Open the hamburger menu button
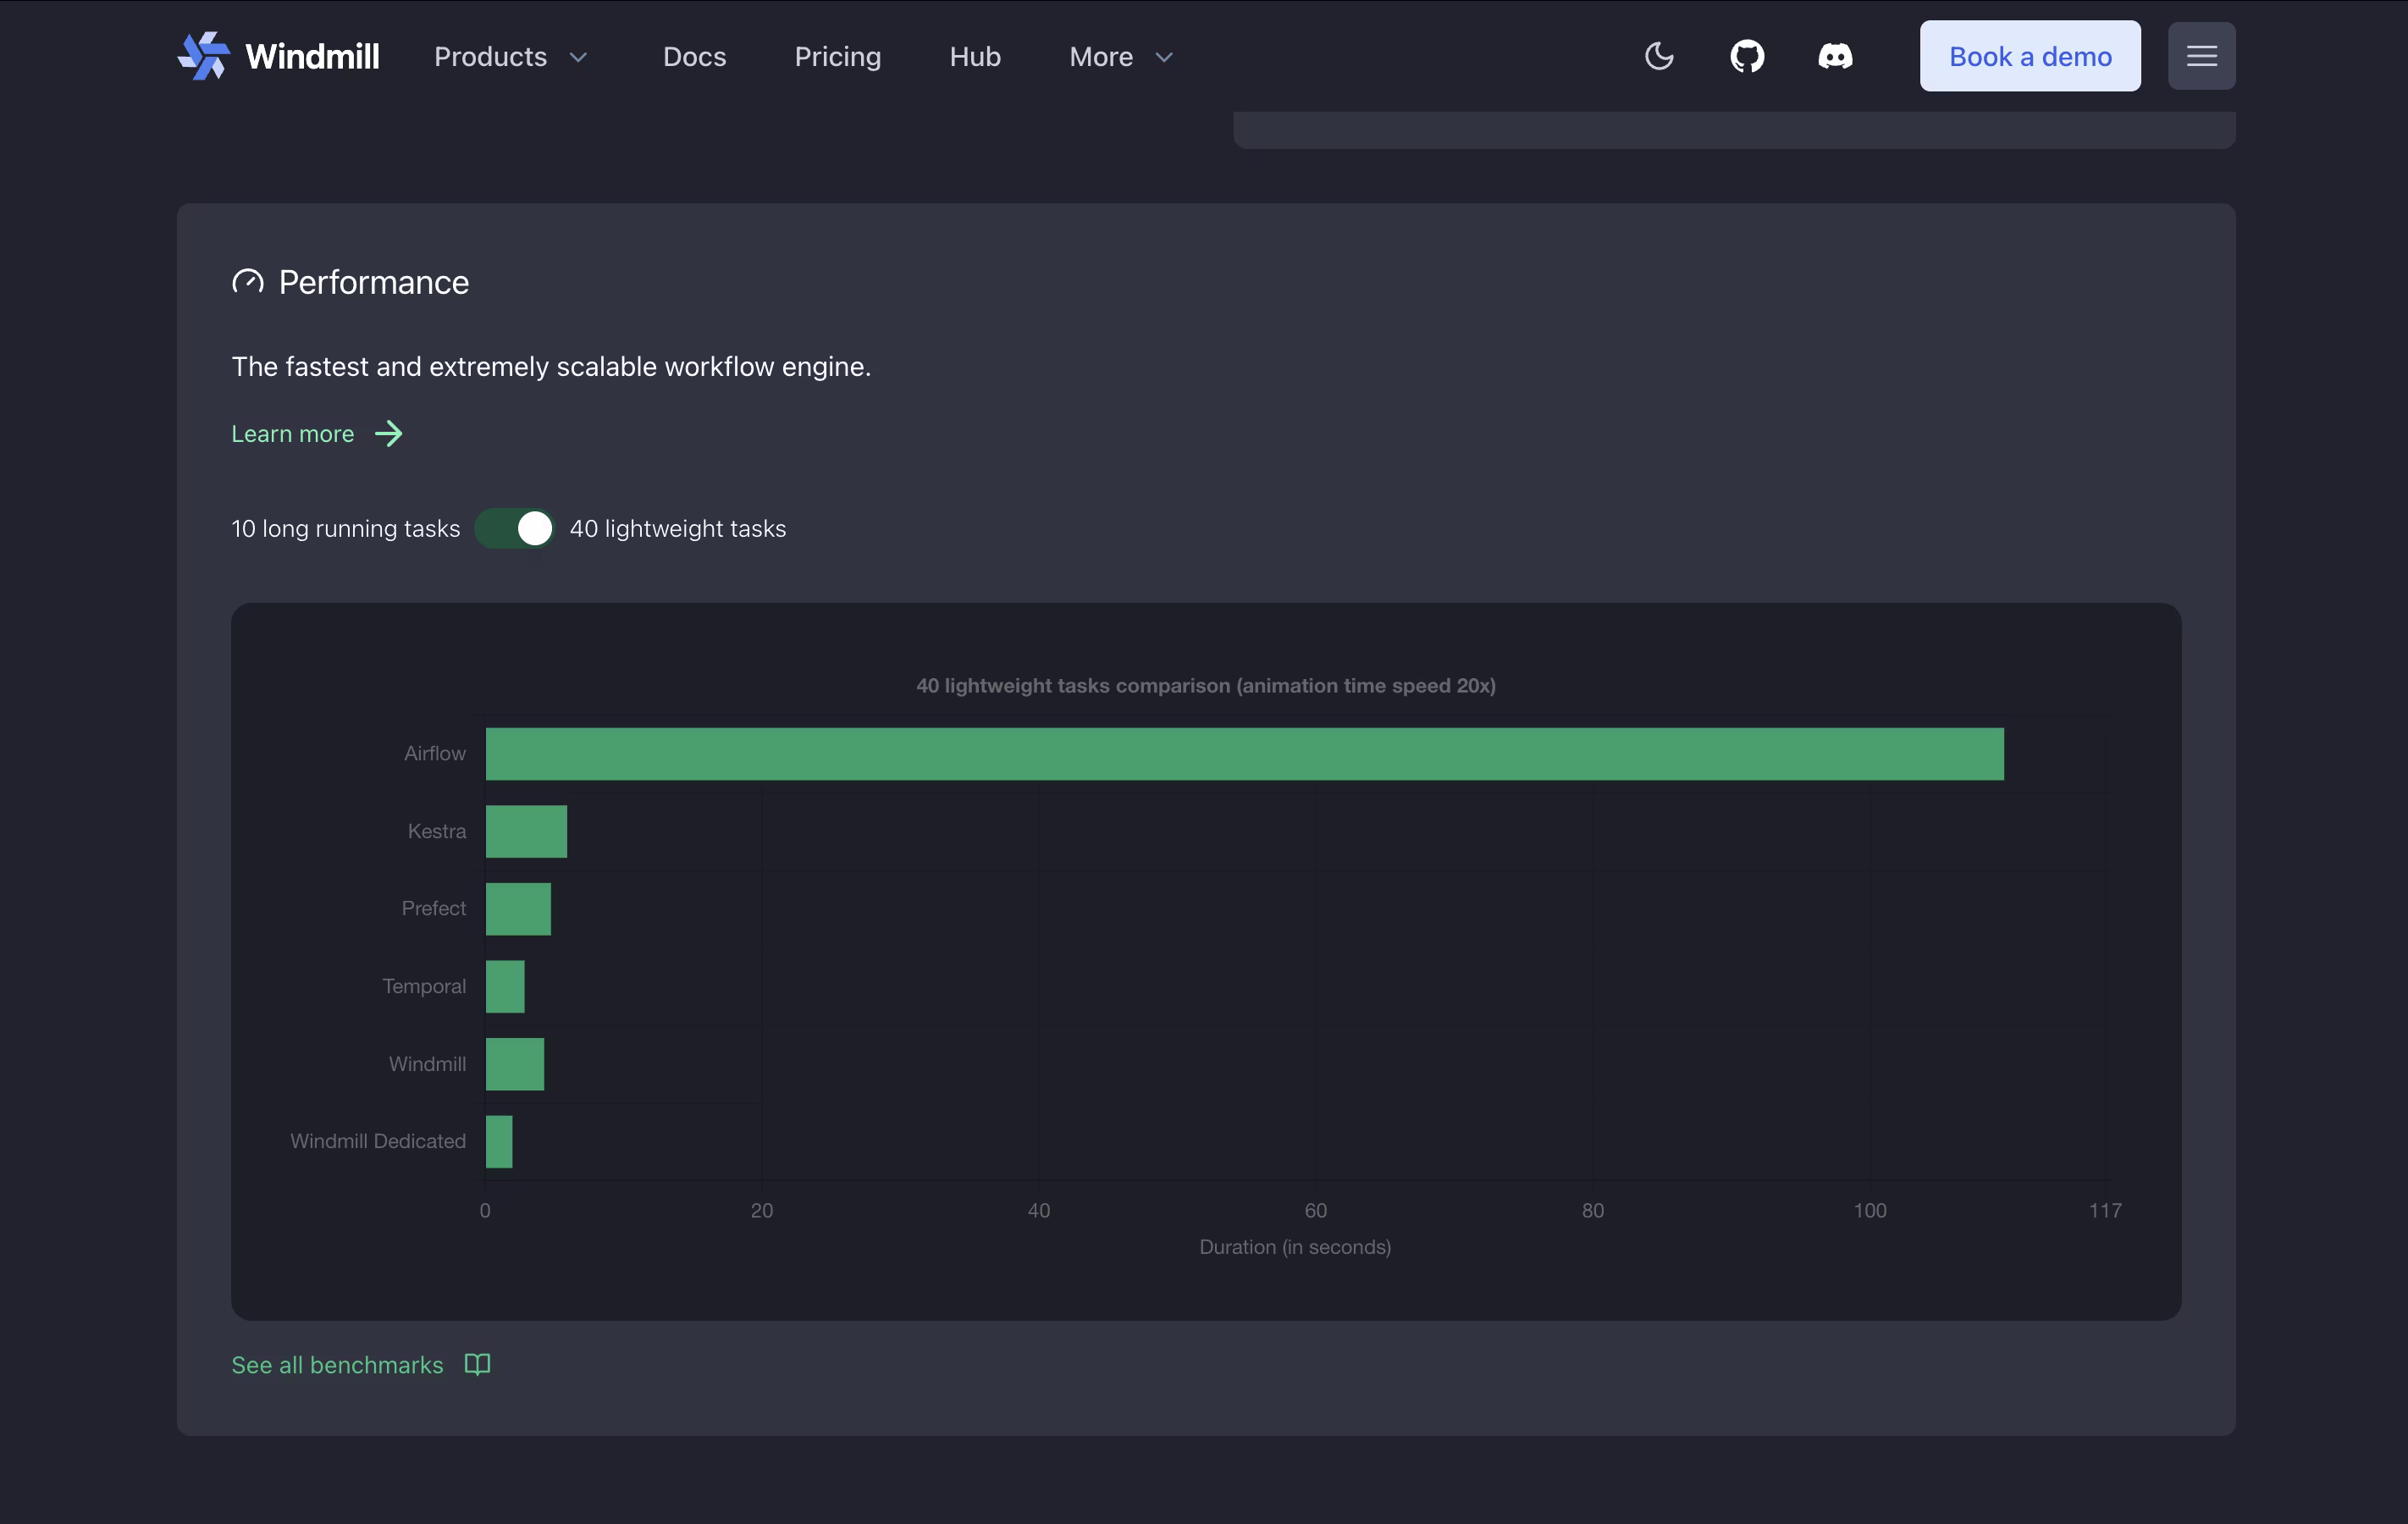2408x1524 pixels. pyautogui.click(x=2201, y=56)
